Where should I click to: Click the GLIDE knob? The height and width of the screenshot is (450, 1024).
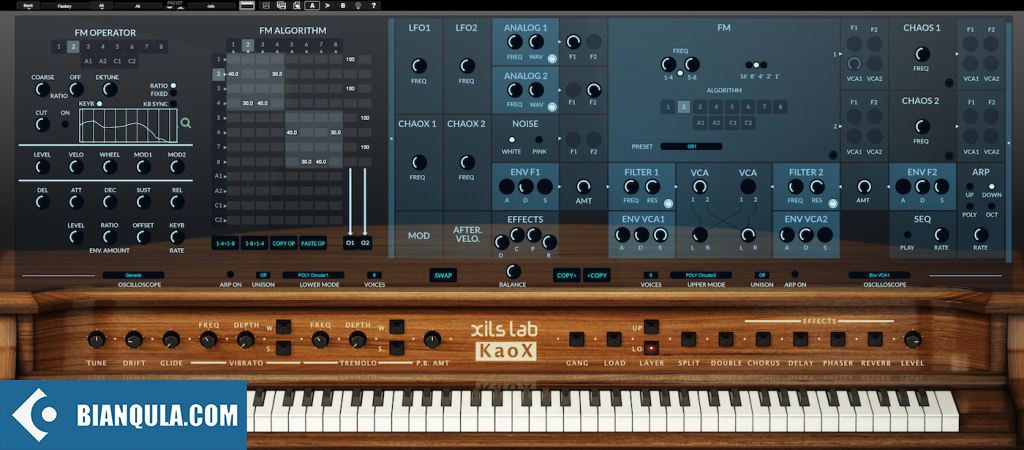(171, 340)
